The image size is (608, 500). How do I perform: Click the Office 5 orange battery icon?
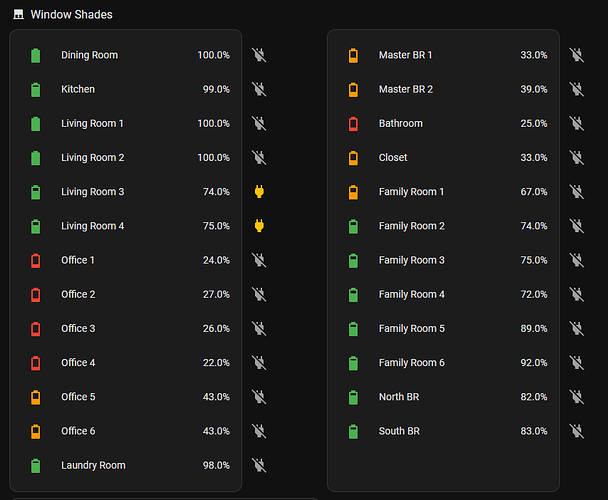tap(36, 397)
